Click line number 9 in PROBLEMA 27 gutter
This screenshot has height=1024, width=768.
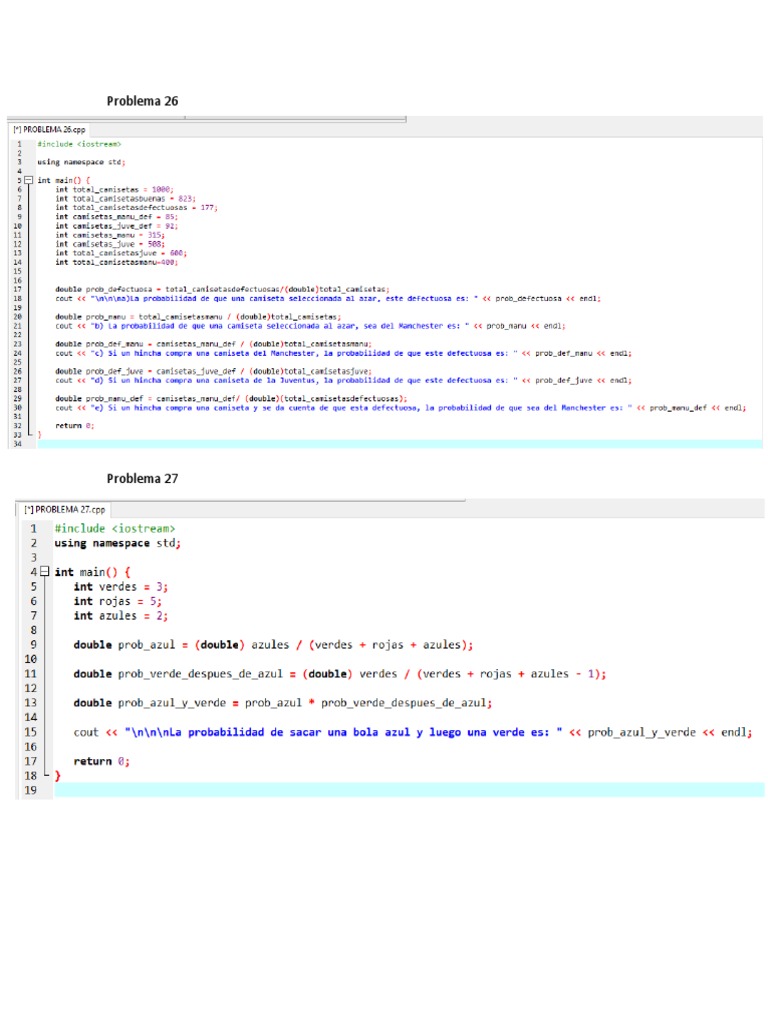[x=32, y=645]
